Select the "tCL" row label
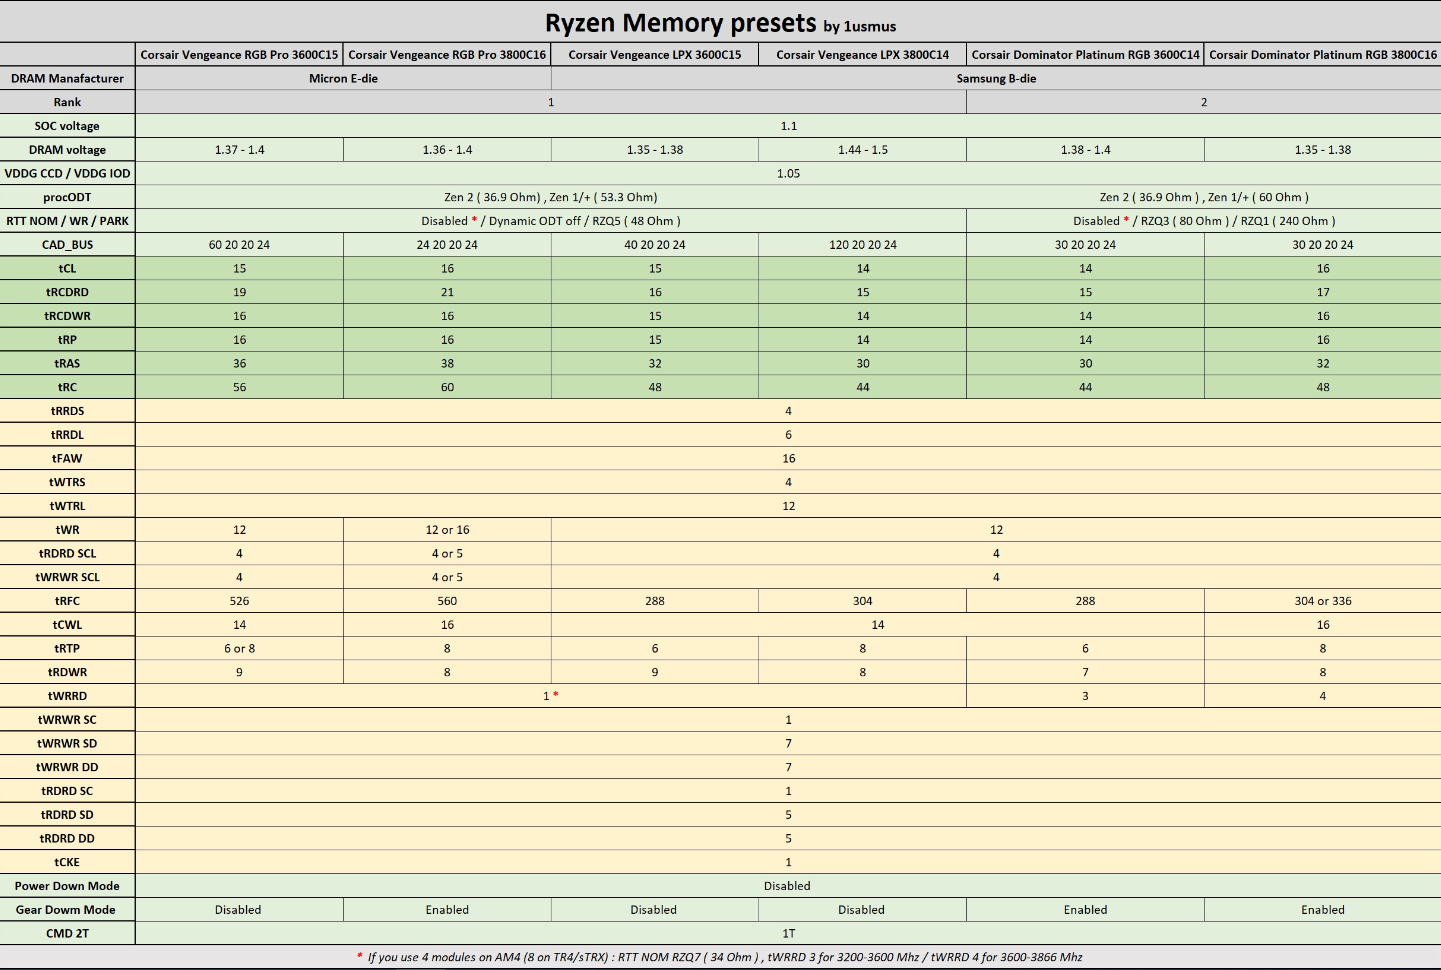This screenshot has width=1441, height=970. point(67,268)
